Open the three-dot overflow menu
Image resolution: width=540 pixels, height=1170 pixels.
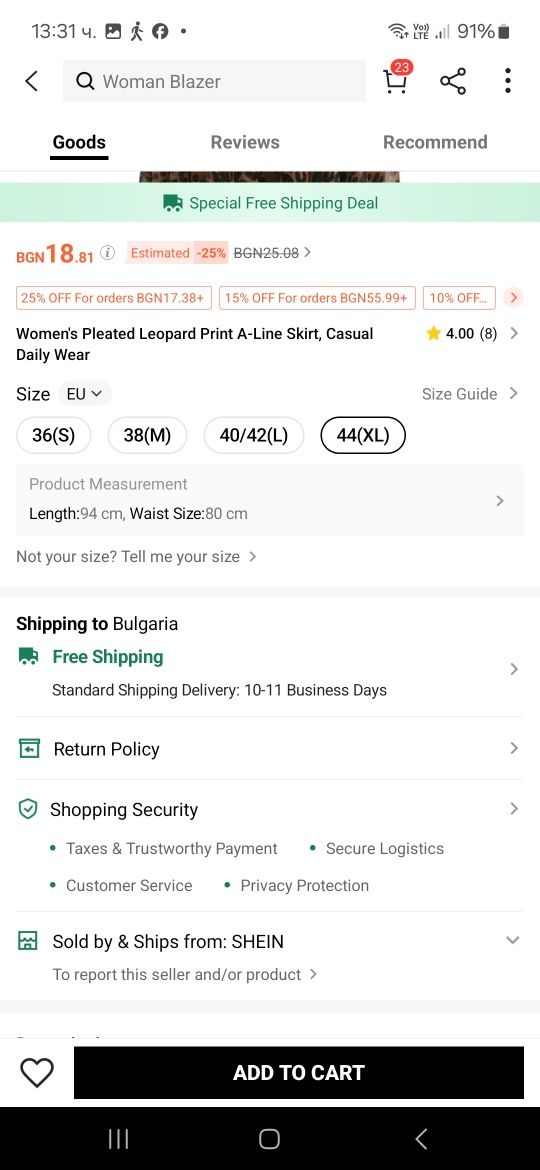(x=507, y=81)
